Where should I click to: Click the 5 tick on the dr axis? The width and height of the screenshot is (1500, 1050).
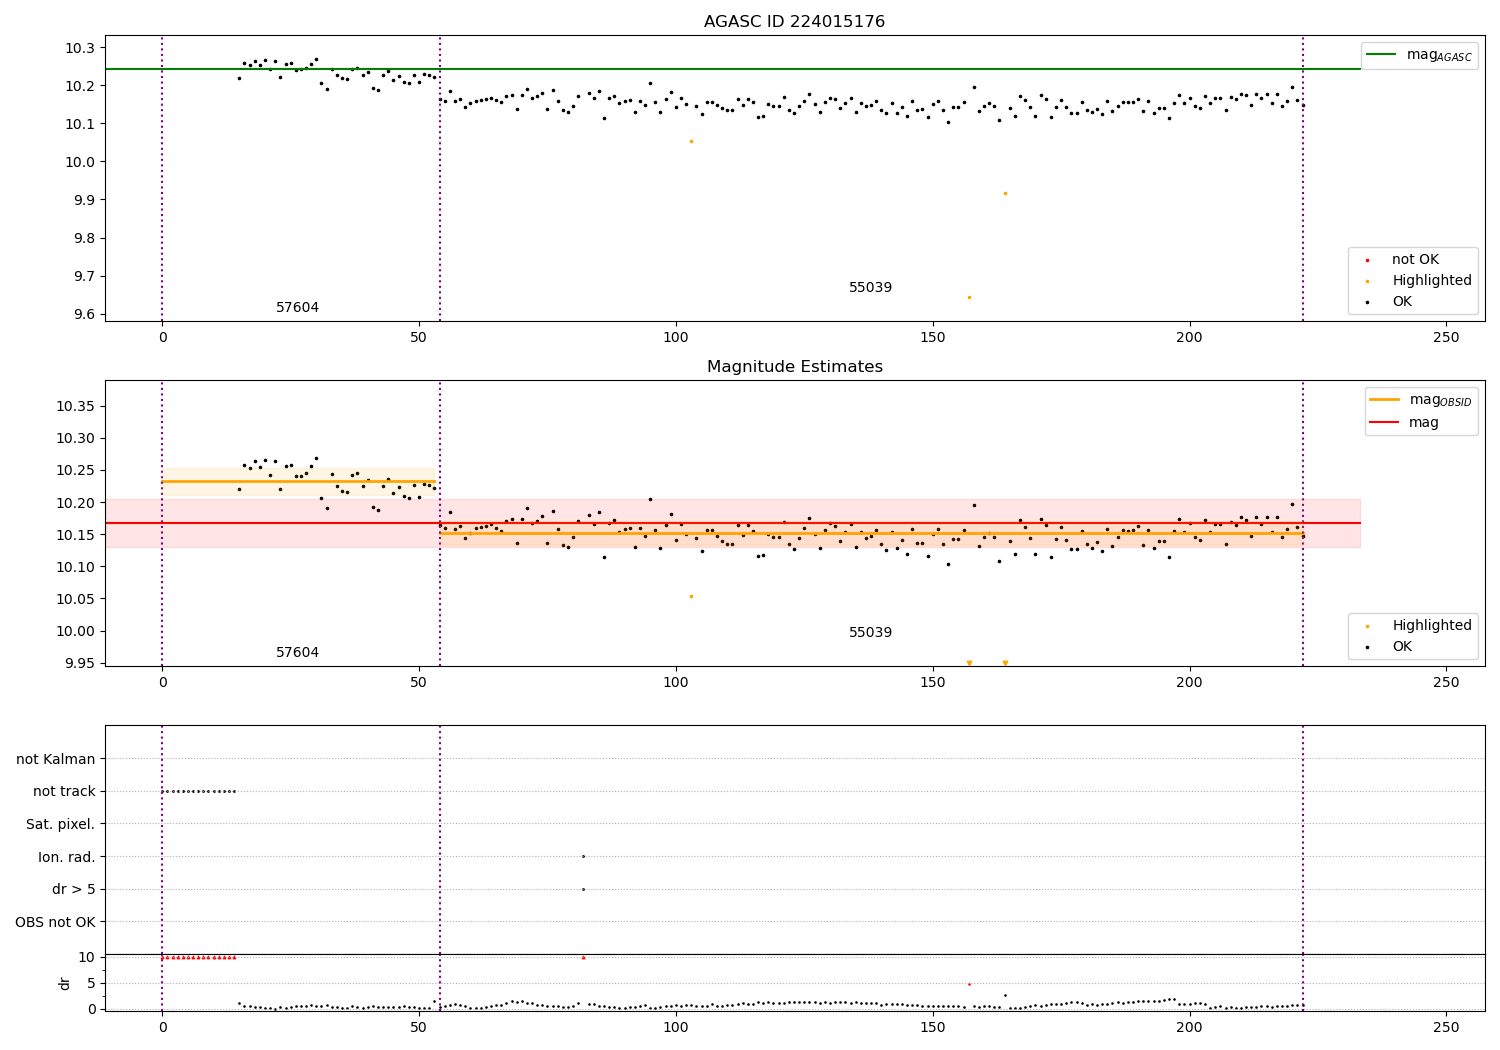click(x=91, y=984)
